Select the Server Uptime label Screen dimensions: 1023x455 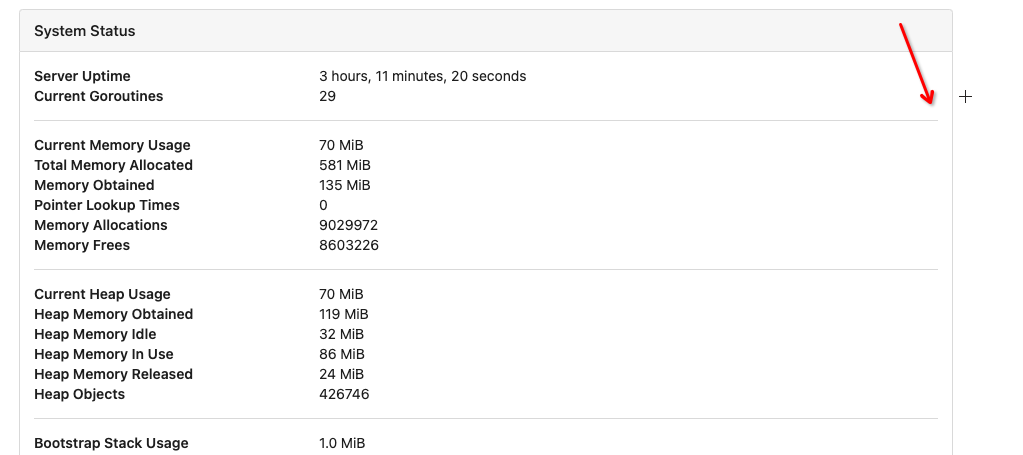[x=82, y=76]
